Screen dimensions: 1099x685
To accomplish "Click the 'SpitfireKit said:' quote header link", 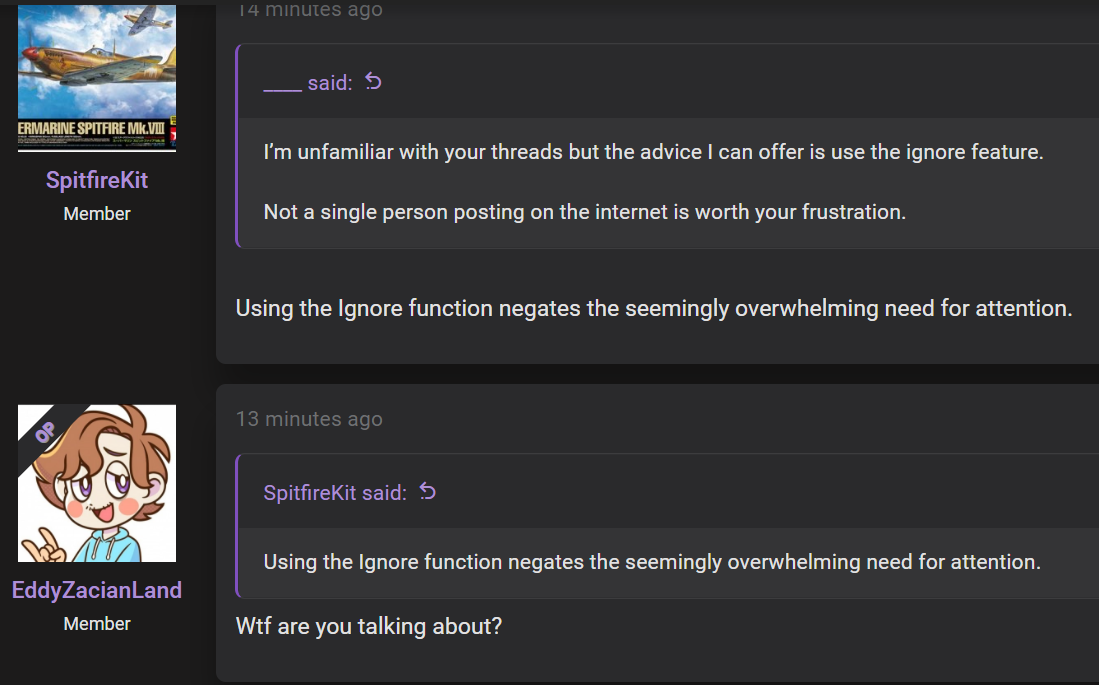I will tap(334, 493).
